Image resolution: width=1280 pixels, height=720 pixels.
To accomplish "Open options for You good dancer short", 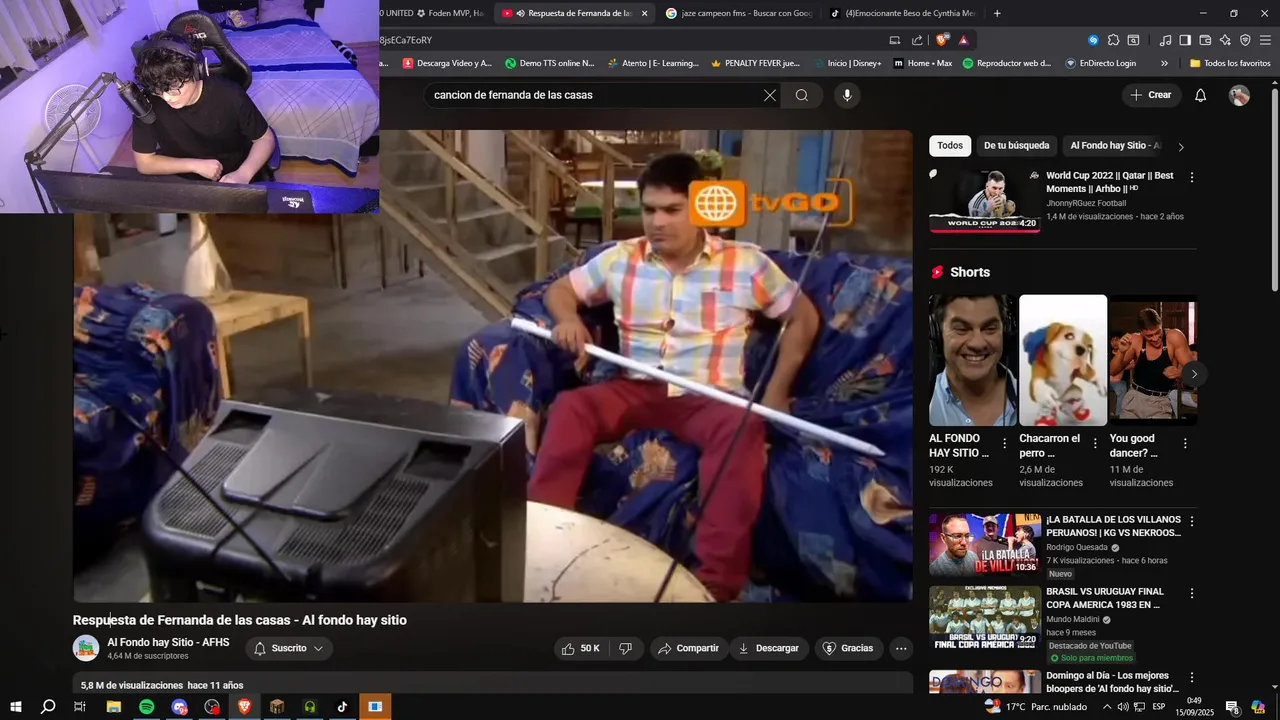I will click(x=1185, y=443).
